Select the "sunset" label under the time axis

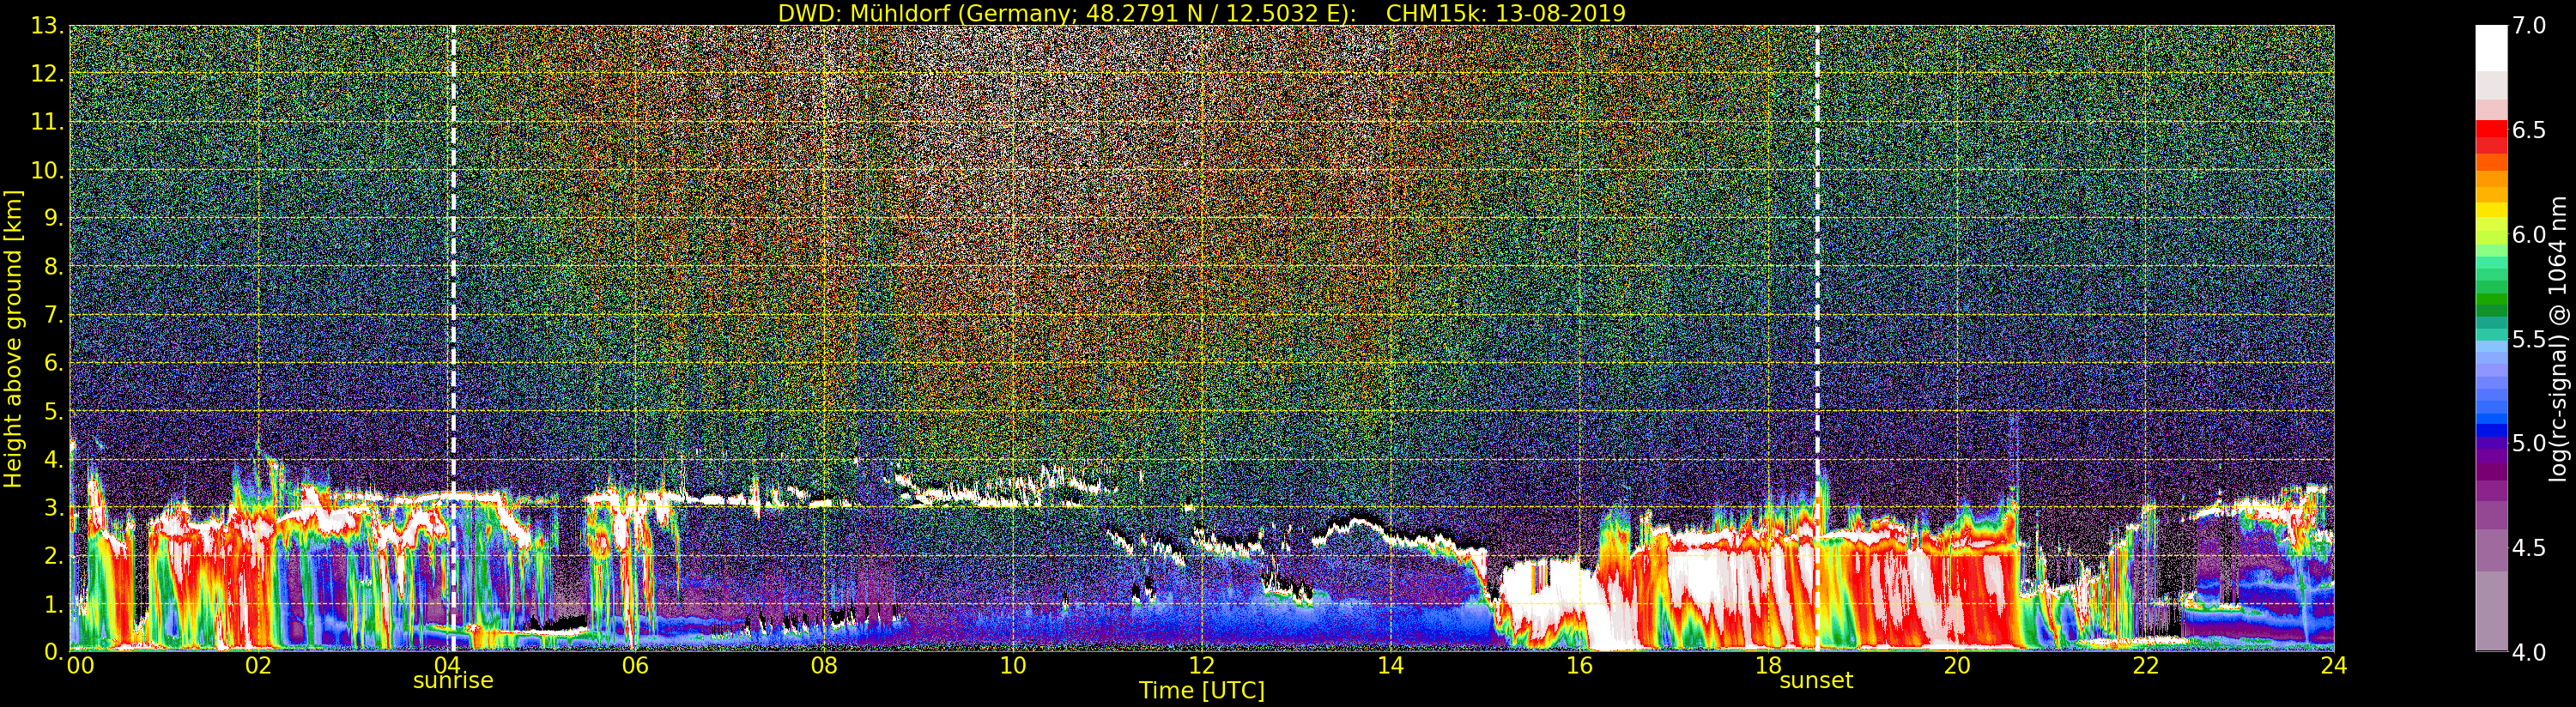(1816, 681)
